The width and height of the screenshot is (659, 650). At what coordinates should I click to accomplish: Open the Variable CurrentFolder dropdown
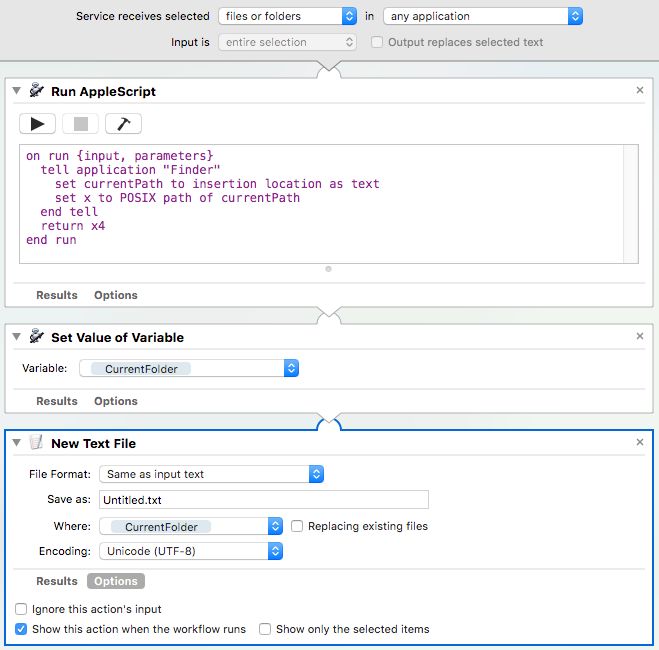pos(189,368)
